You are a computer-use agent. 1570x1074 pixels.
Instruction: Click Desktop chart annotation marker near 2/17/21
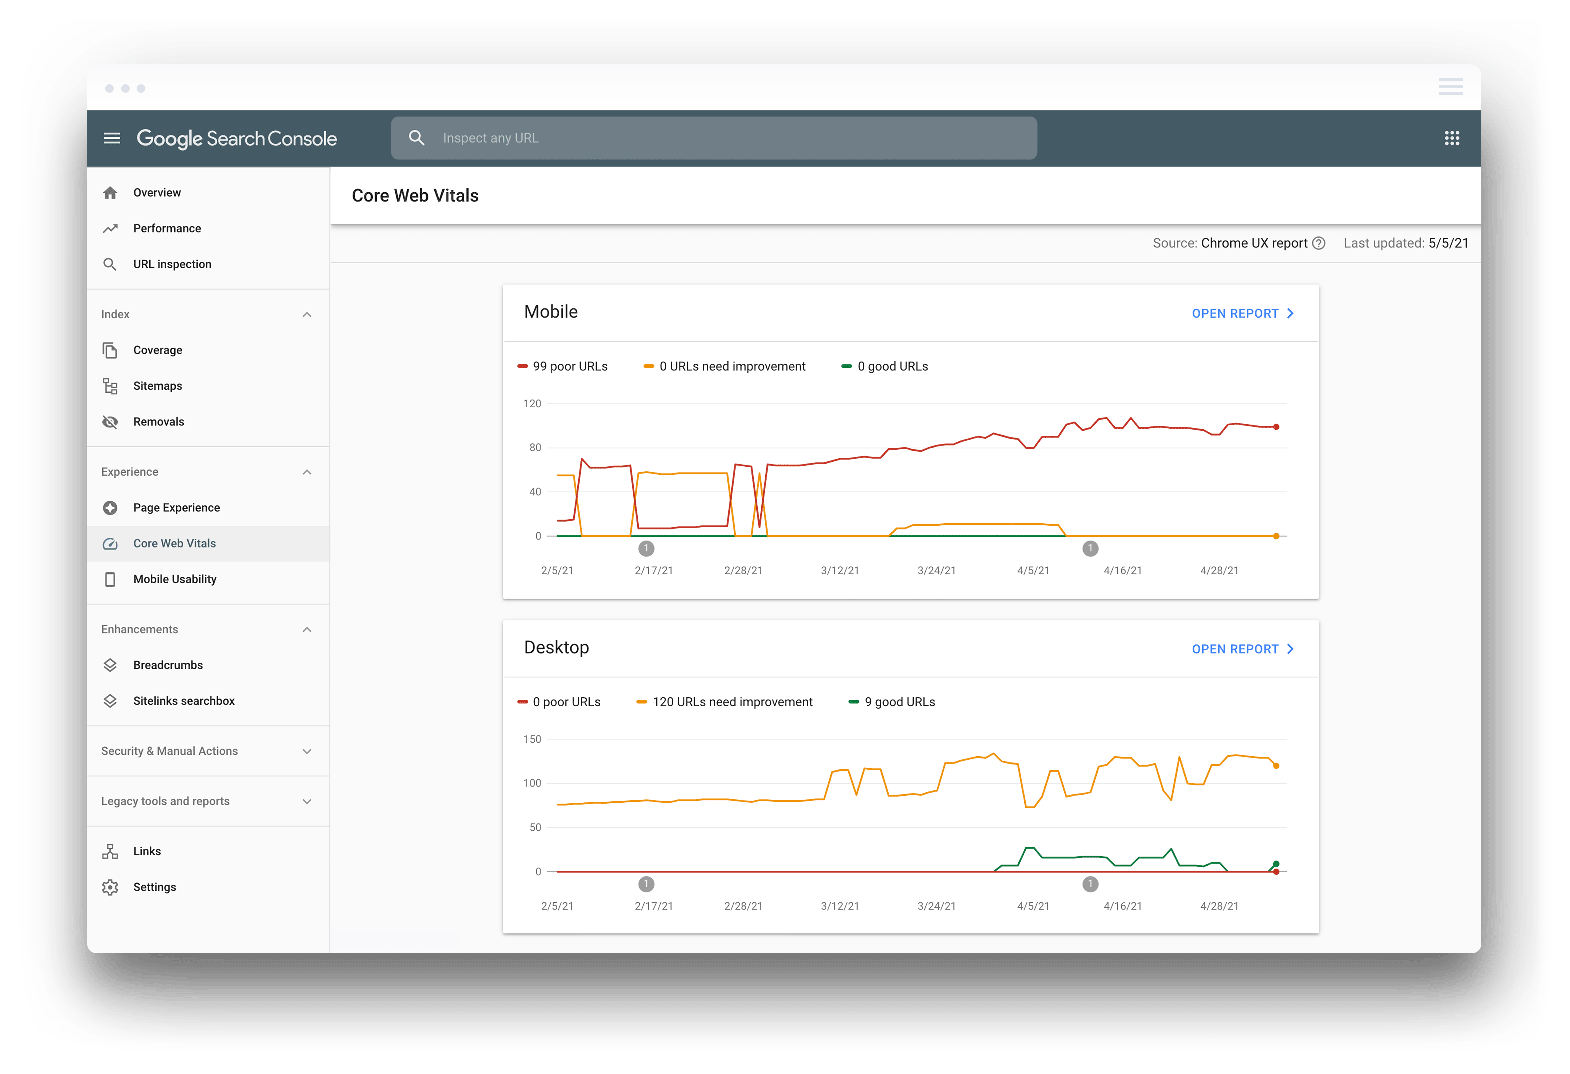point(646,884)
